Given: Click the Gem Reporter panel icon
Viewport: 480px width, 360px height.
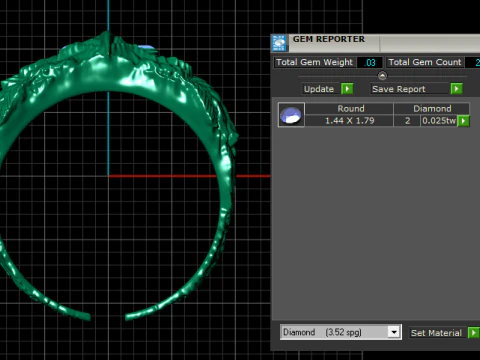Looking at the screenshot, I should [279, 43].
